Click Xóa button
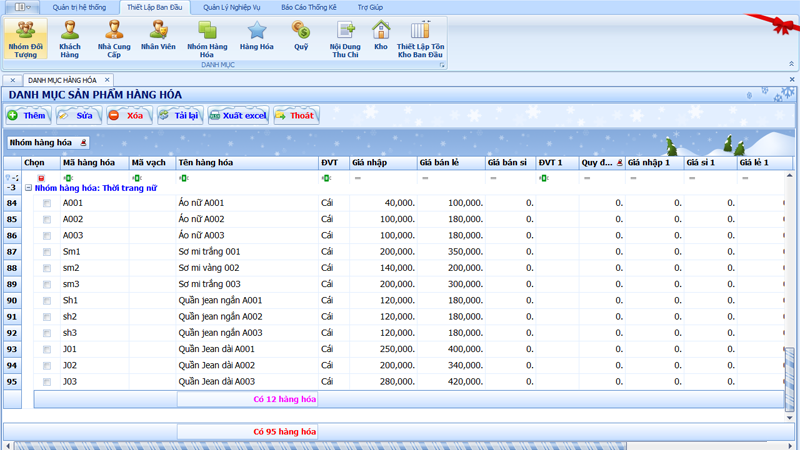The height and width of the screenshot is (450, 800). pos(129,115)
